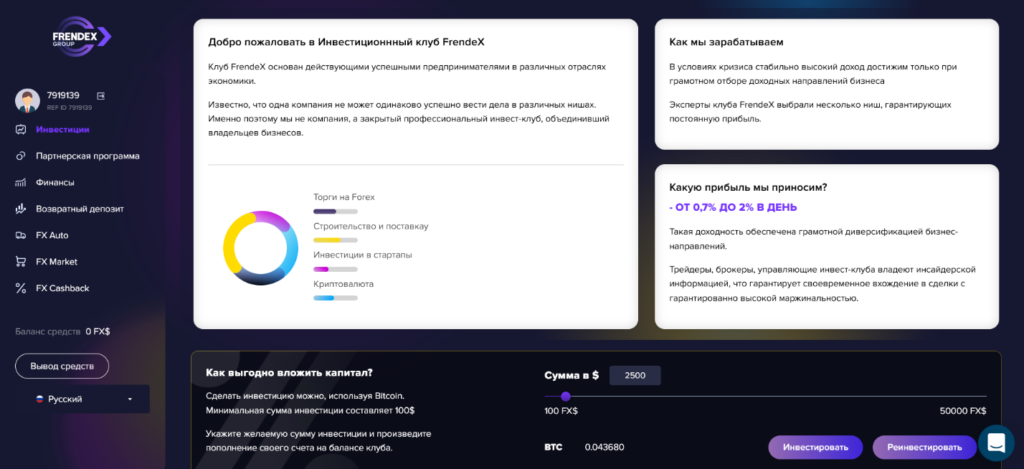
Task: Click the investment amount slider handle
Action: (x=566, y=396)
